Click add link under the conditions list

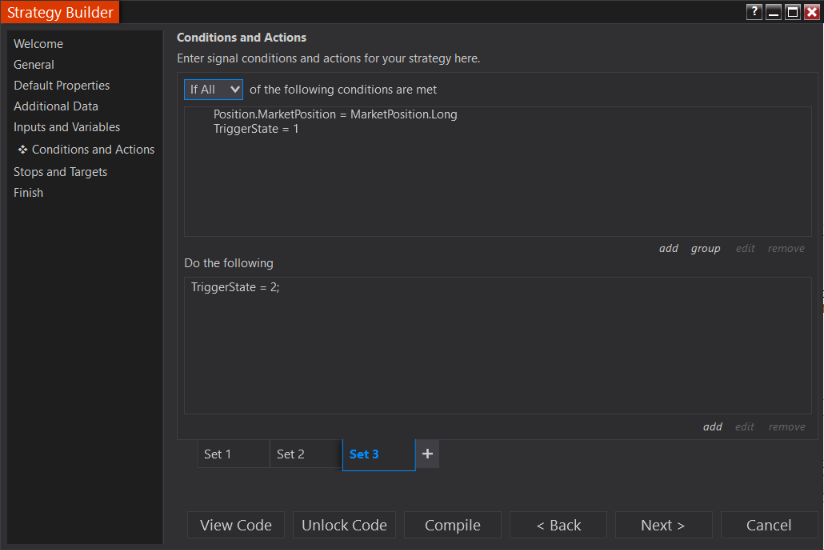[668, 248]
